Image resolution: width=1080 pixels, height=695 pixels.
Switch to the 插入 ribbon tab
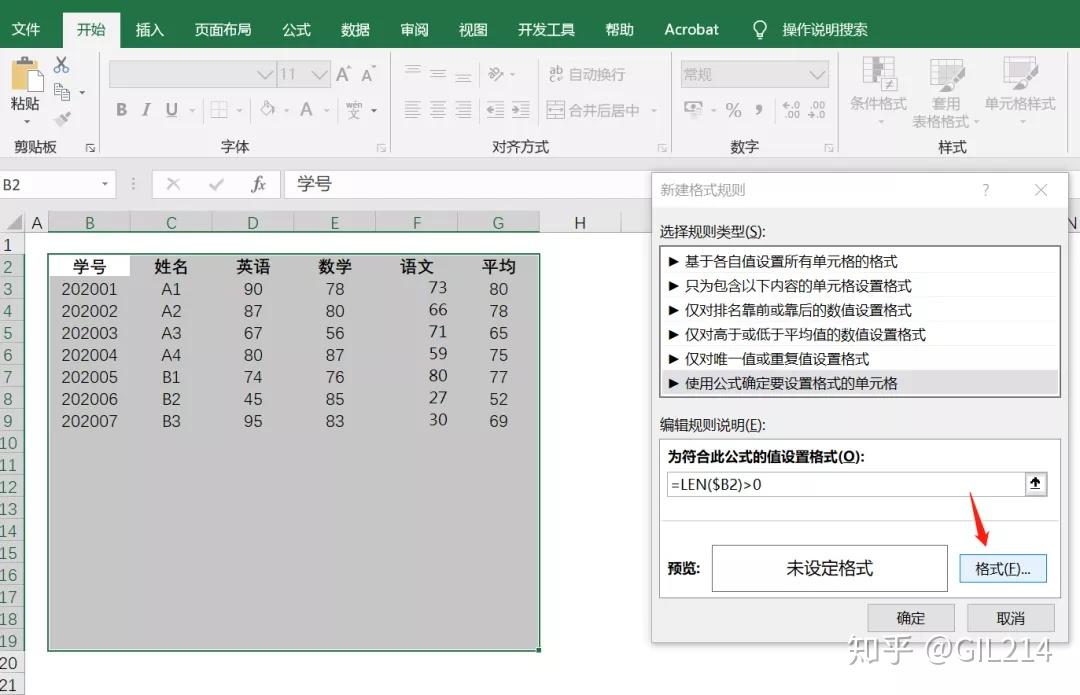149,30
